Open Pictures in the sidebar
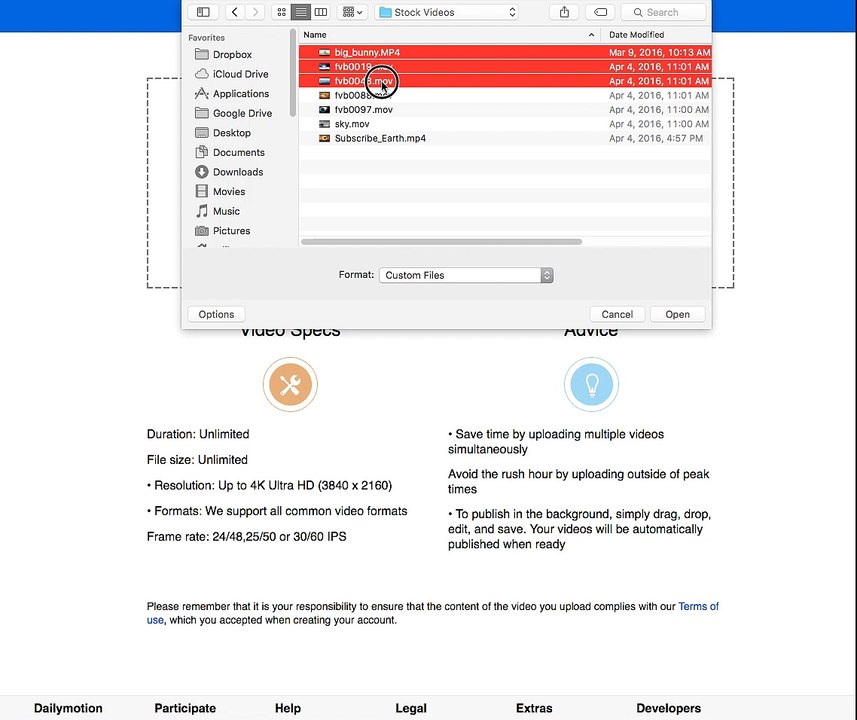This screenshot has width=857, height=720. (x=231, y=231)
